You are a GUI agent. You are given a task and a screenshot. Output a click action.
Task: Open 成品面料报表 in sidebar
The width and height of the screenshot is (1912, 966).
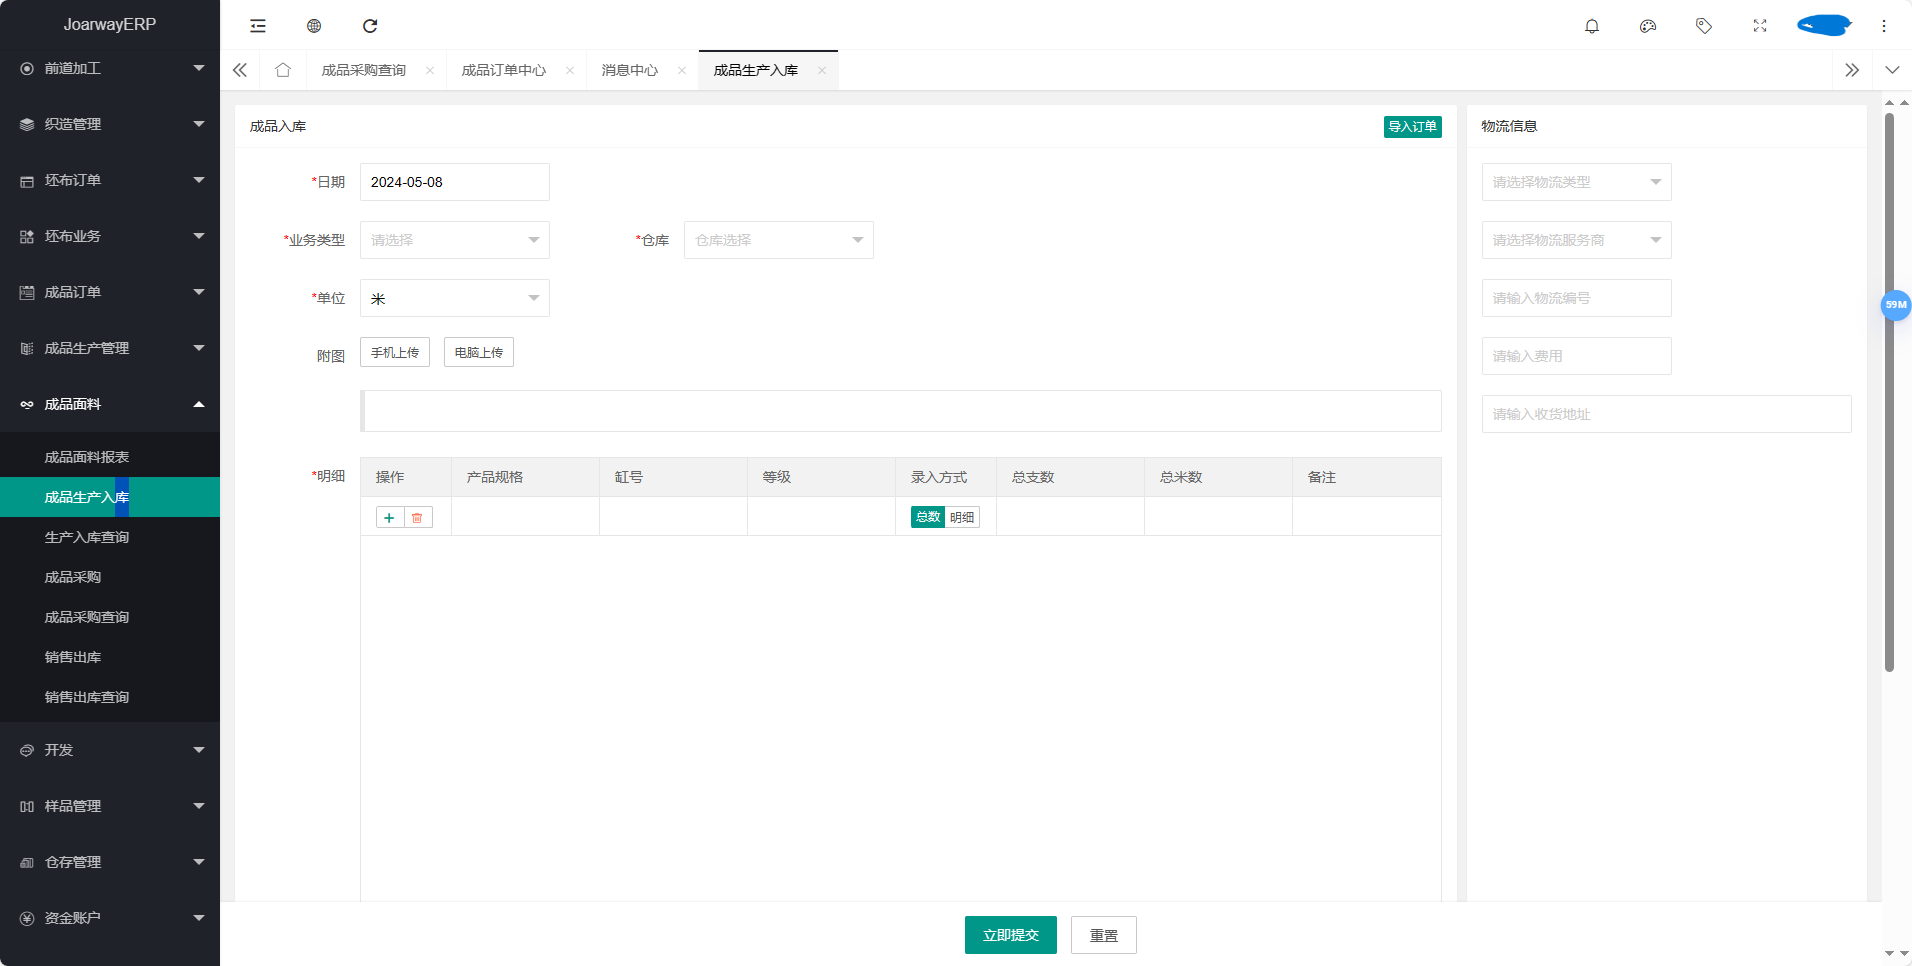(110, 457)
